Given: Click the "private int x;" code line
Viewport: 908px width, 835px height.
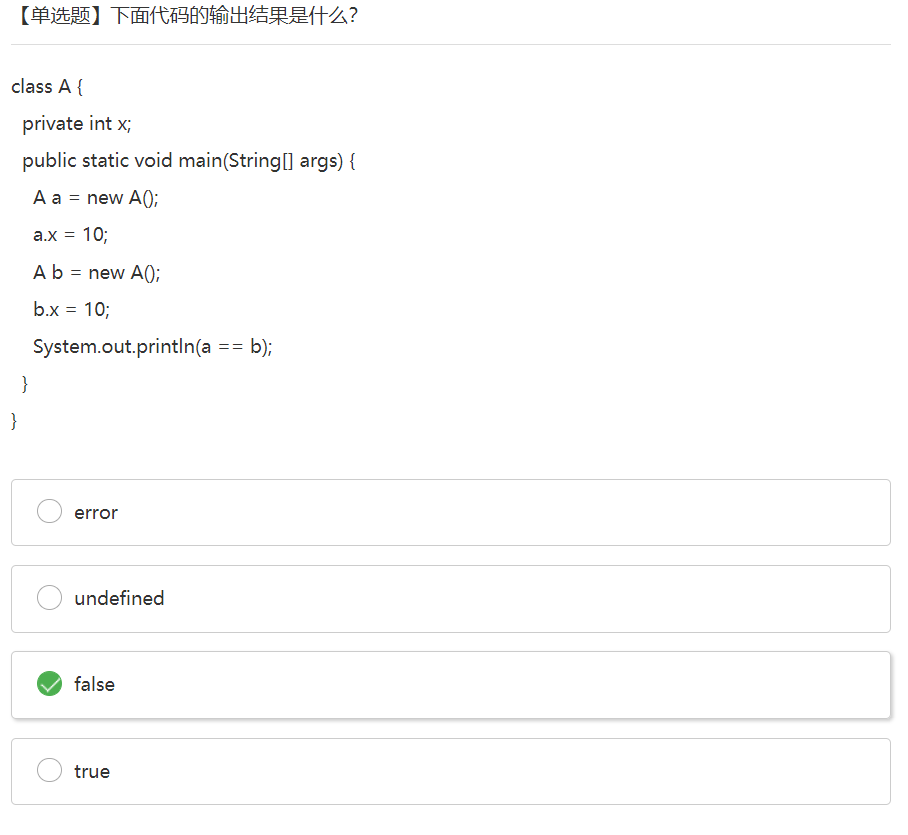Looking at the screenshot, I should click(x=77, y=124).
